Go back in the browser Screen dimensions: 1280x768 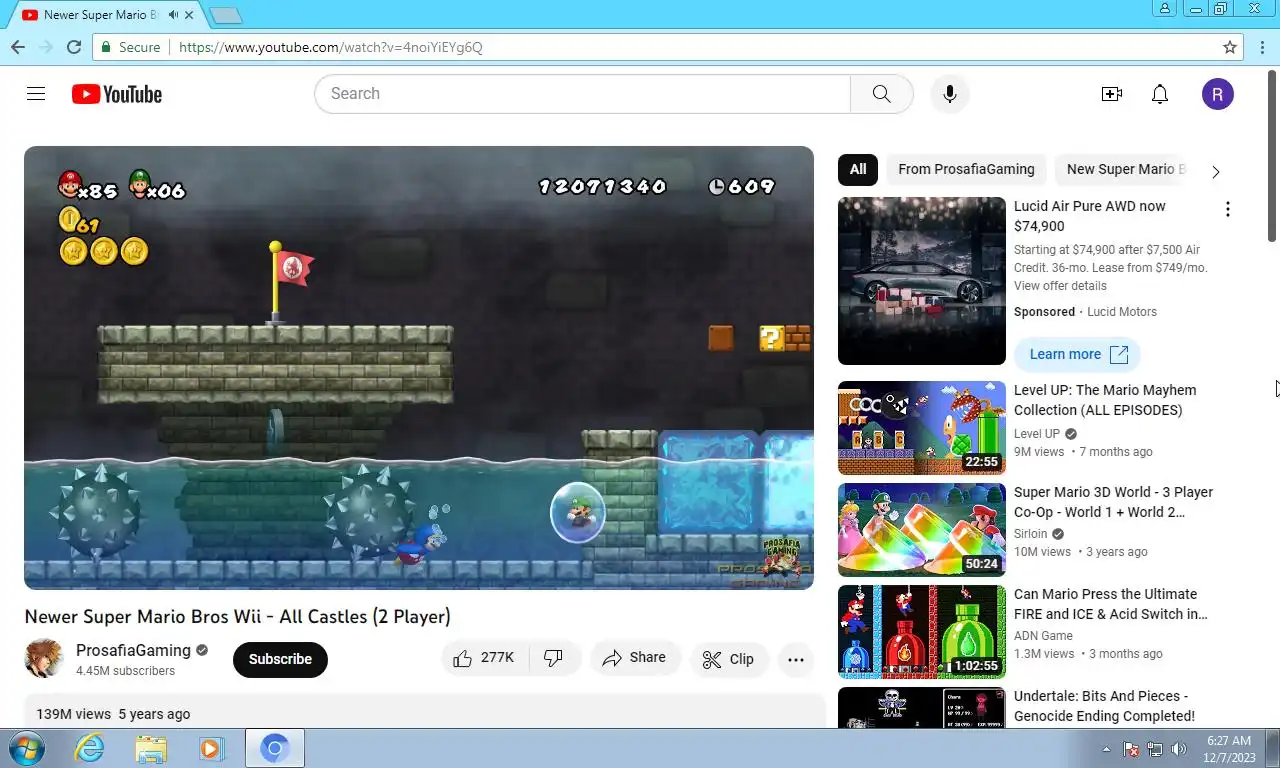(x=18, y=47)
